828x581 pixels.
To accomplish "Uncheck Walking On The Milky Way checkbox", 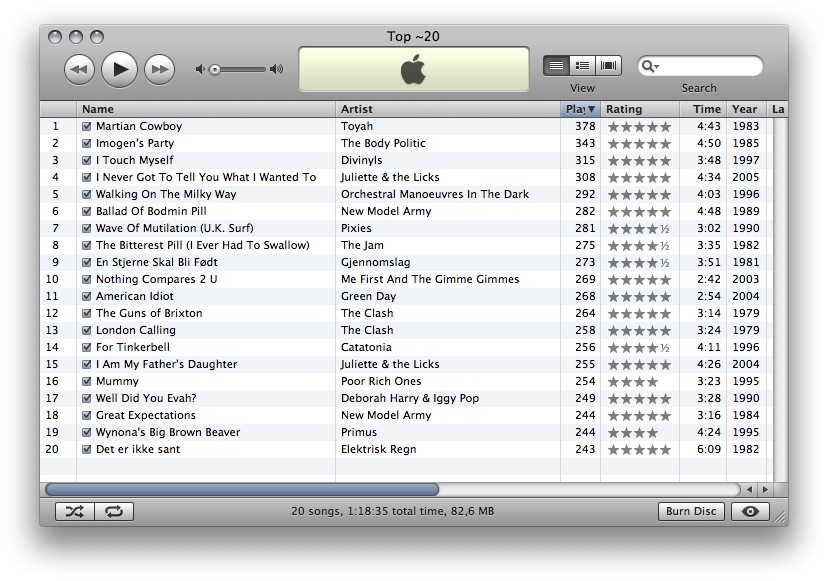I will click(87, 194).
